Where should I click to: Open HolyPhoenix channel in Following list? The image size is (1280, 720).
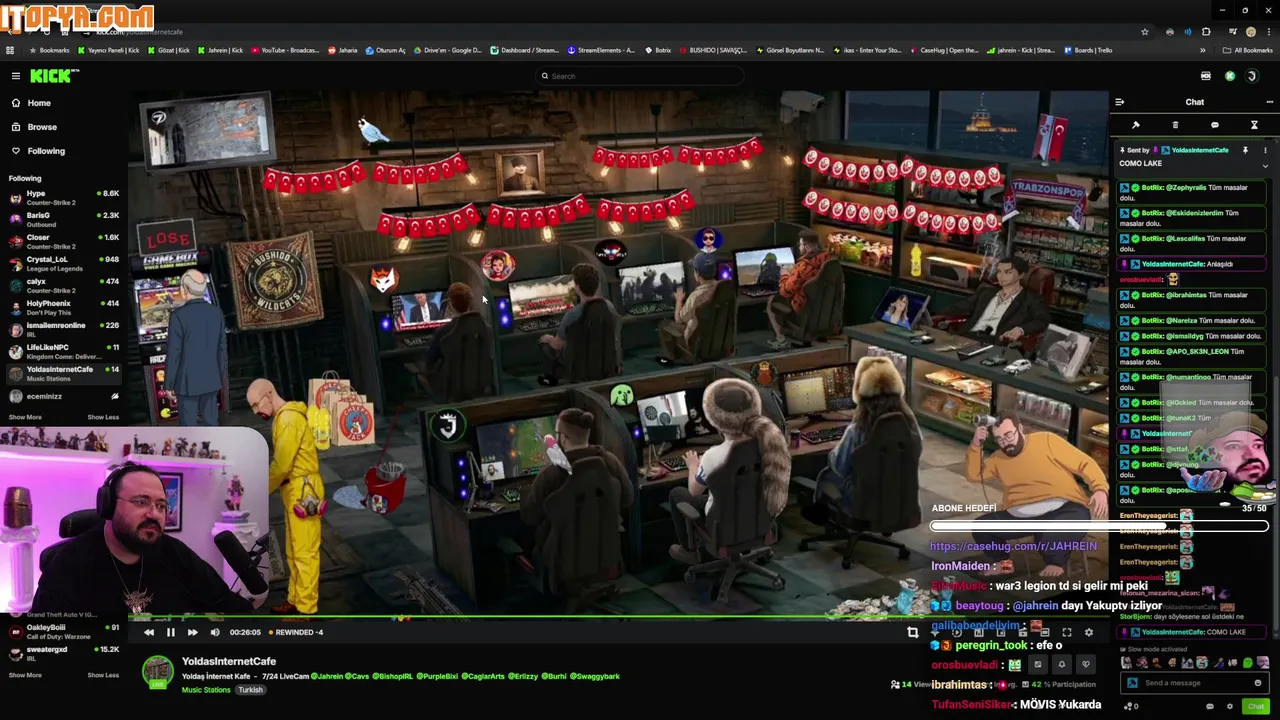coord(62,307)
